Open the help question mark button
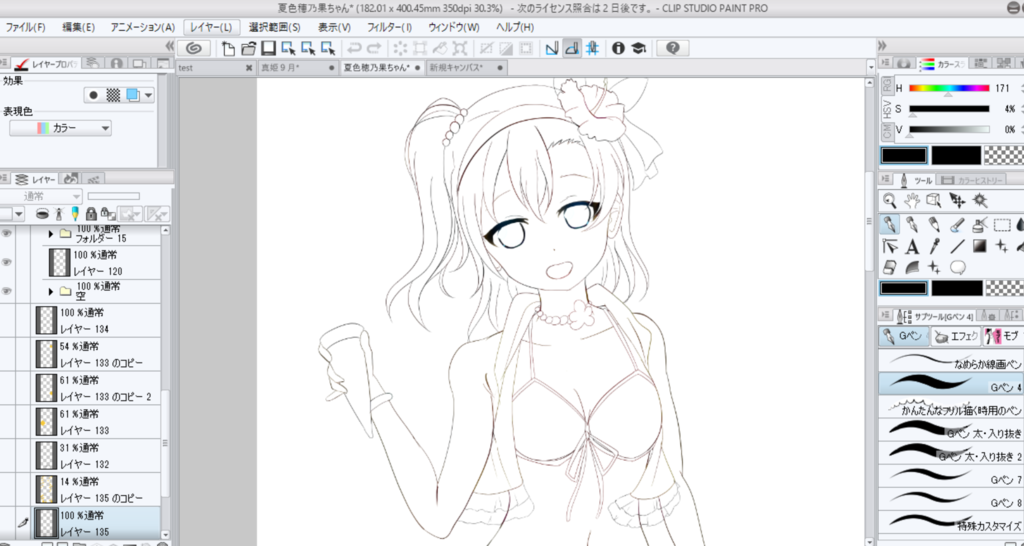This screenshot has width=1024, height=546. click(x=673, y=48)
